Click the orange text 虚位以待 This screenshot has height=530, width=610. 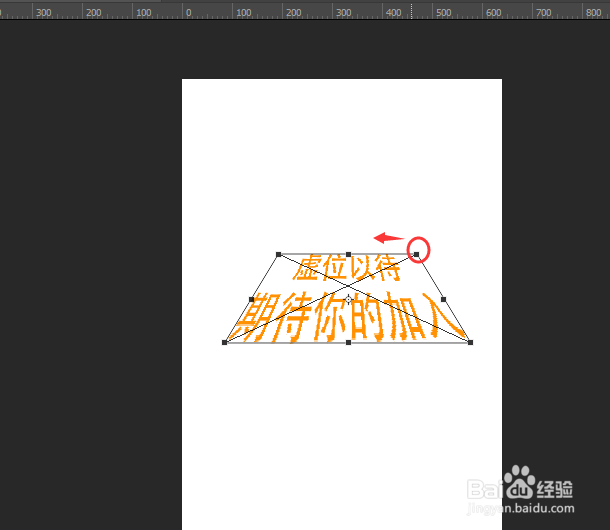(347, 268)
